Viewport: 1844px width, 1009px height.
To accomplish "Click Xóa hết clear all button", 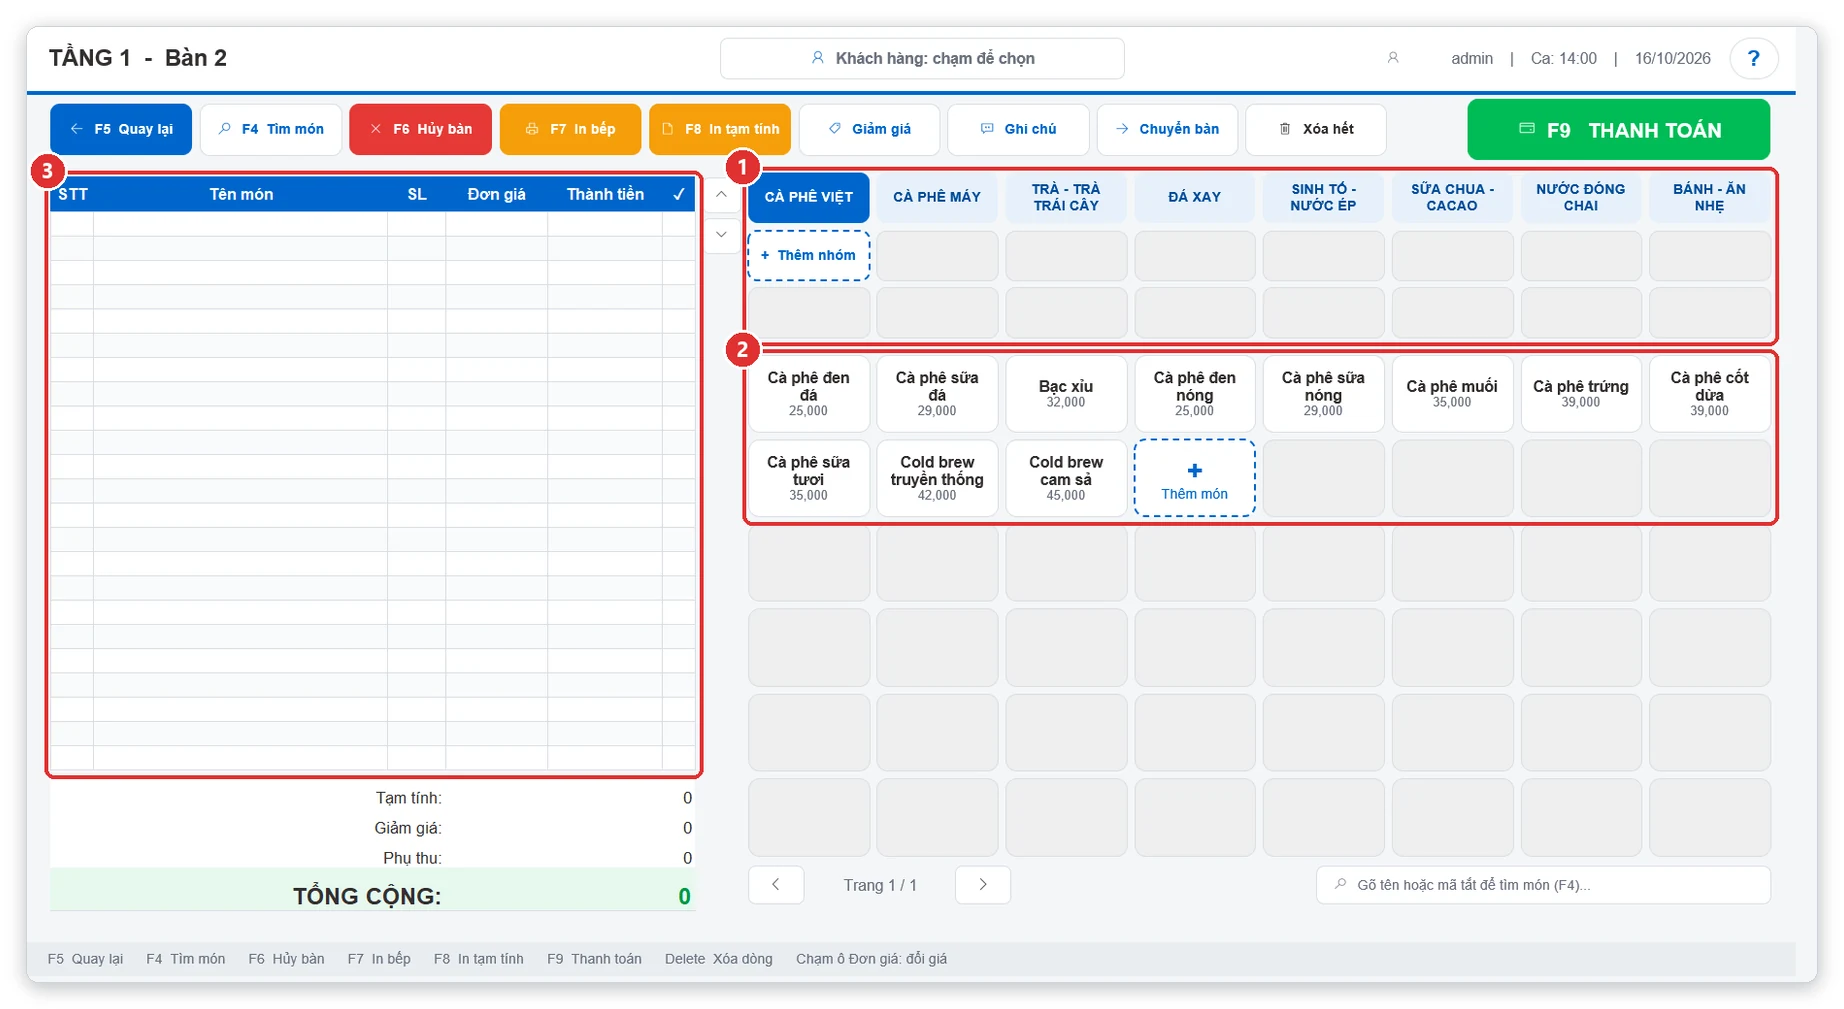I will click(x=1316, y=129).
